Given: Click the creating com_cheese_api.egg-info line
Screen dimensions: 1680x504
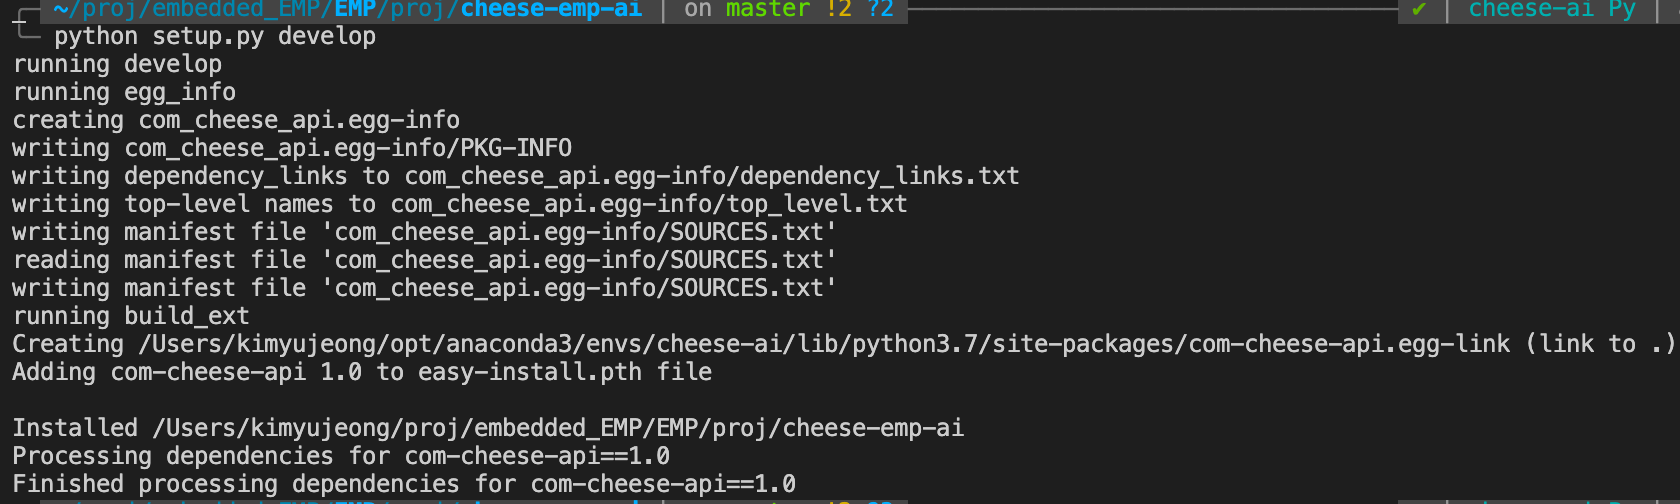Looking at the screenshot, I should click(236, 120).
